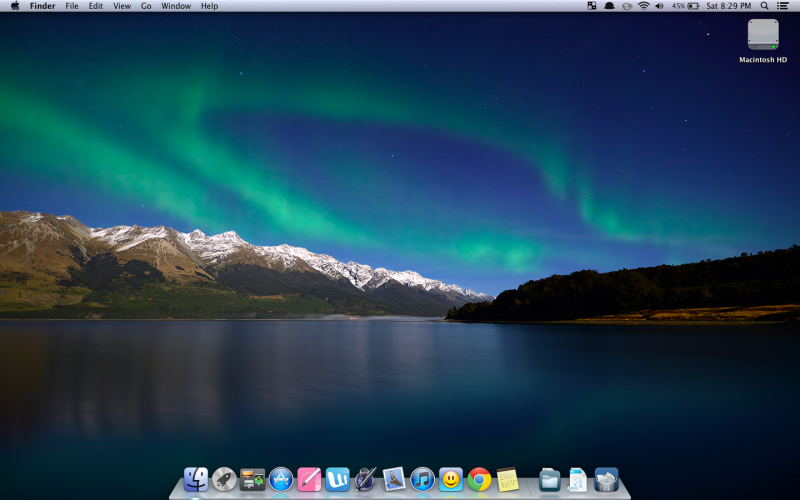This screenshot has width=800, height=500.
Task: Open the Apple menu
Action: [15, 6]
